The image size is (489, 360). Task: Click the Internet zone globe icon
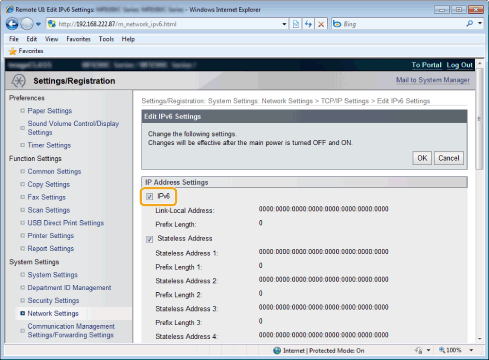pos(277,351)
